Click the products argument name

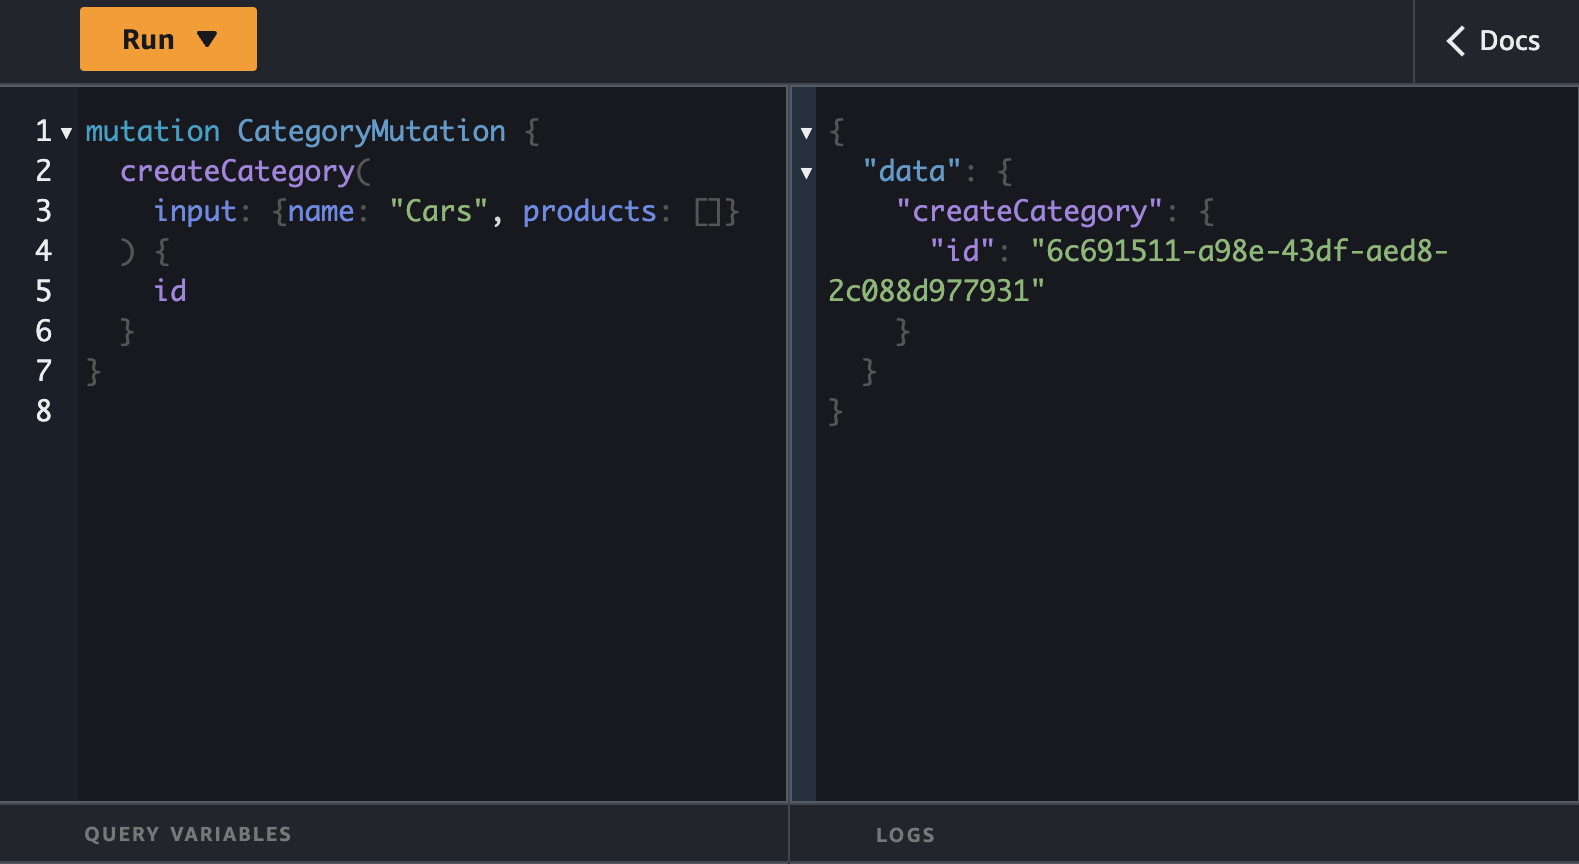[589, 211]
